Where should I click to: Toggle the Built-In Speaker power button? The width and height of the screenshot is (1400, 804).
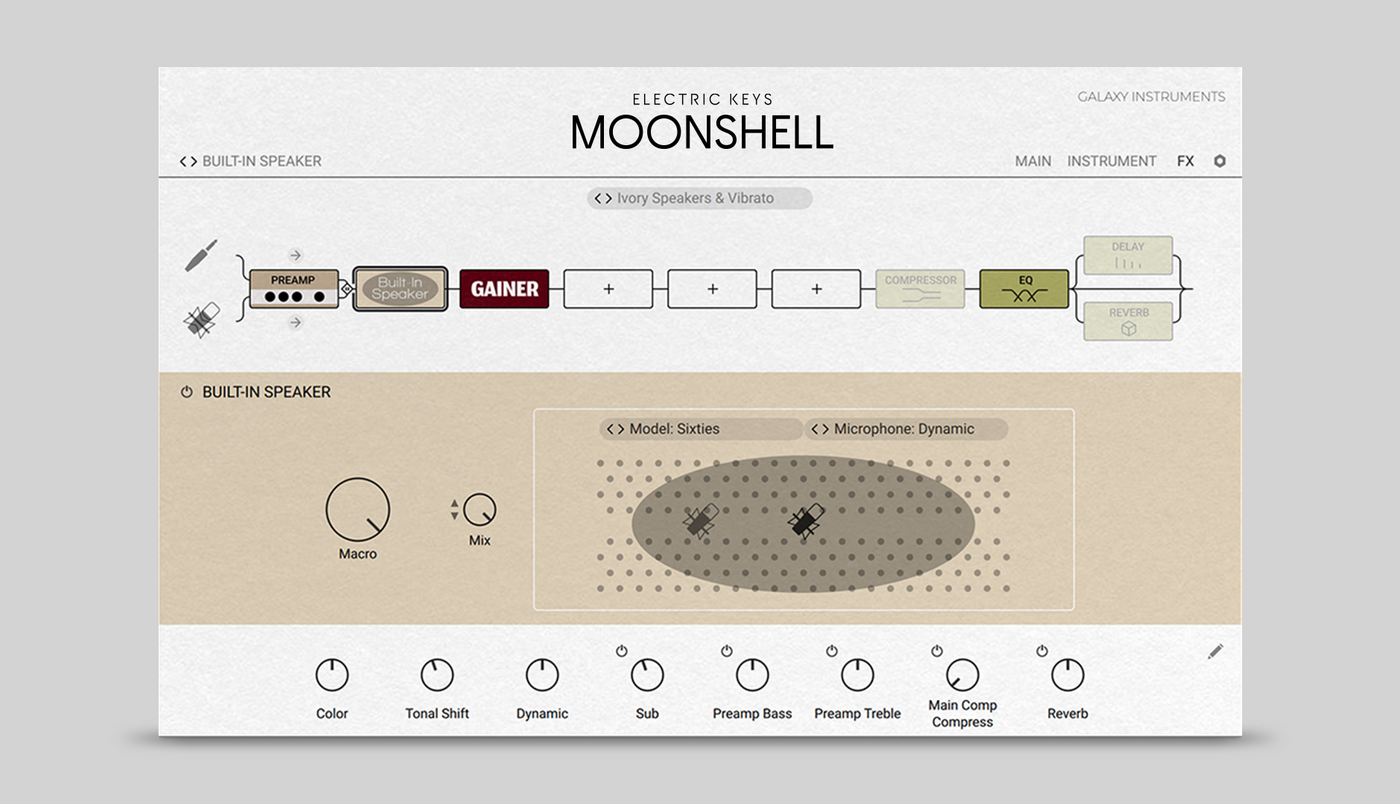(x=186, y=392)
